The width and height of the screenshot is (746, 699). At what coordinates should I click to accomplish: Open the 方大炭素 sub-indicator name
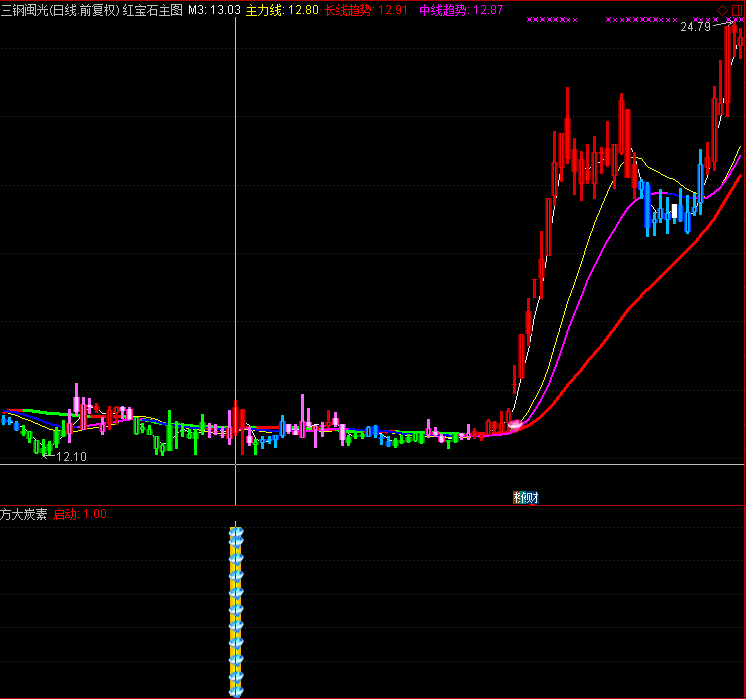pyautogui.click(x=24, y=514)
